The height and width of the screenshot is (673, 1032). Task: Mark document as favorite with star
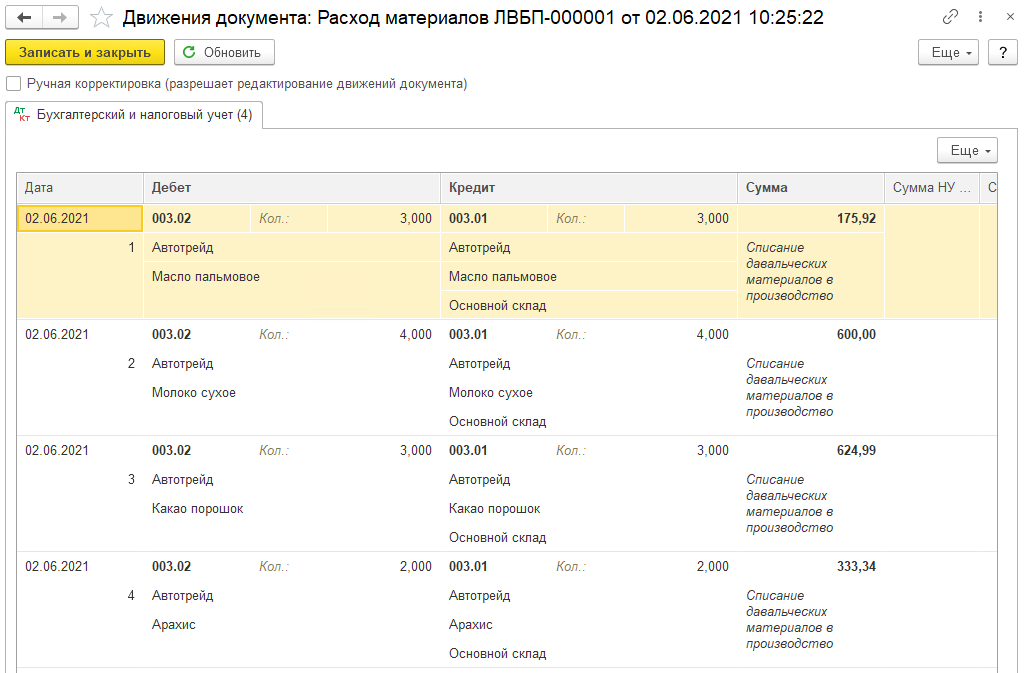pos(101,18)
